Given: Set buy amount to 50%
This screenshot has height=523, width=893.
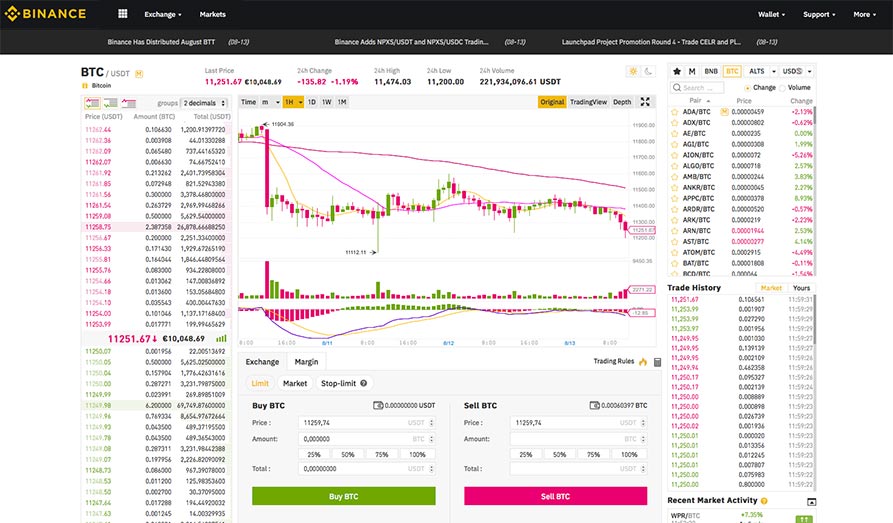Looking at the screenshot, I should point(348,455).
